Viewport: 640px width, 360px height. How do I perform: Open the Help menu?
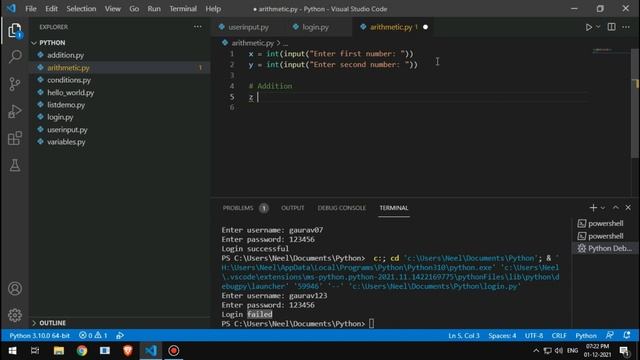[x=213, y=9]
